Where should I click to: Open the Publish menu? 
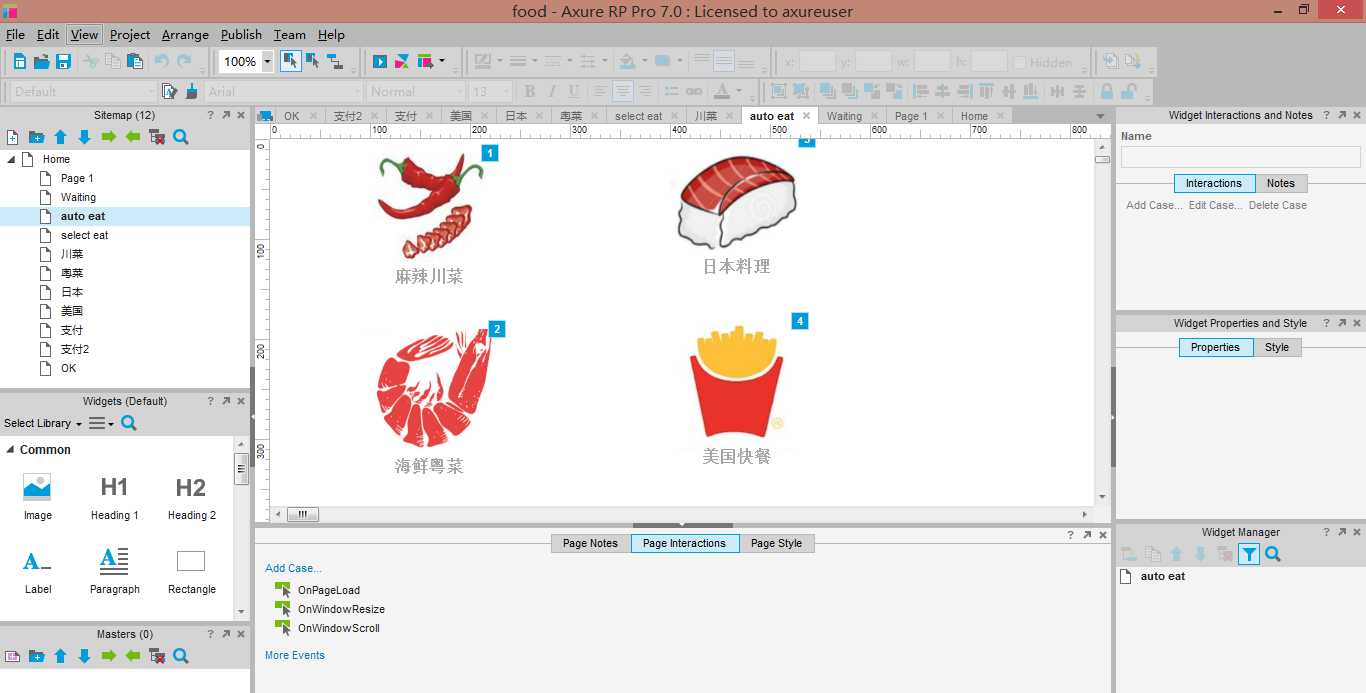pyautogui.click(x=241, y=34)
